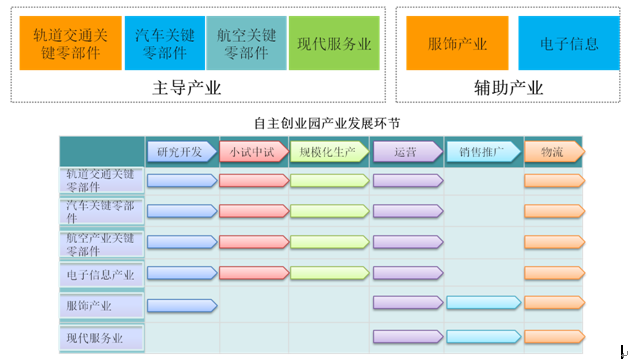Select the red 小试中试 header arrow

[254, 152]
